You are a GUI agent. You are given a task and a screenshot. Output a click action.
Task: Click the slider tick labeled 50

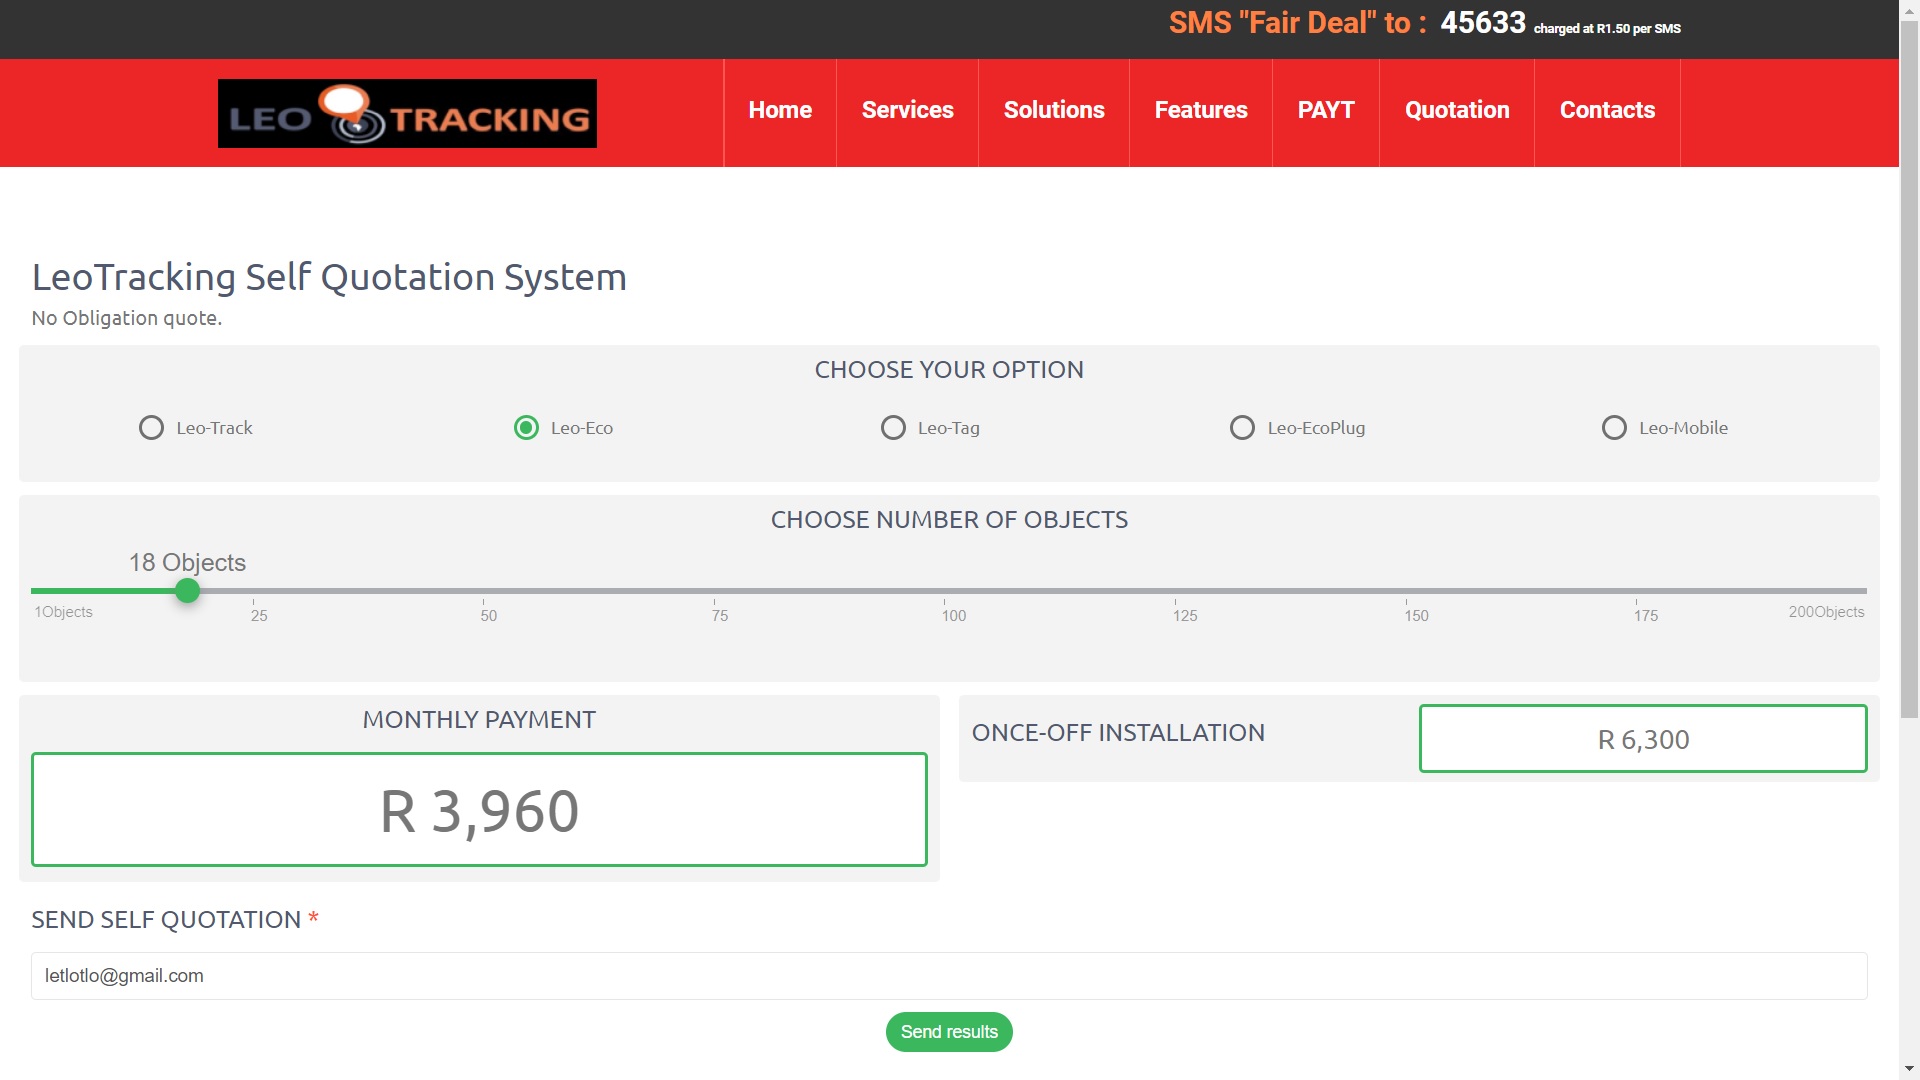coord(489,616)
